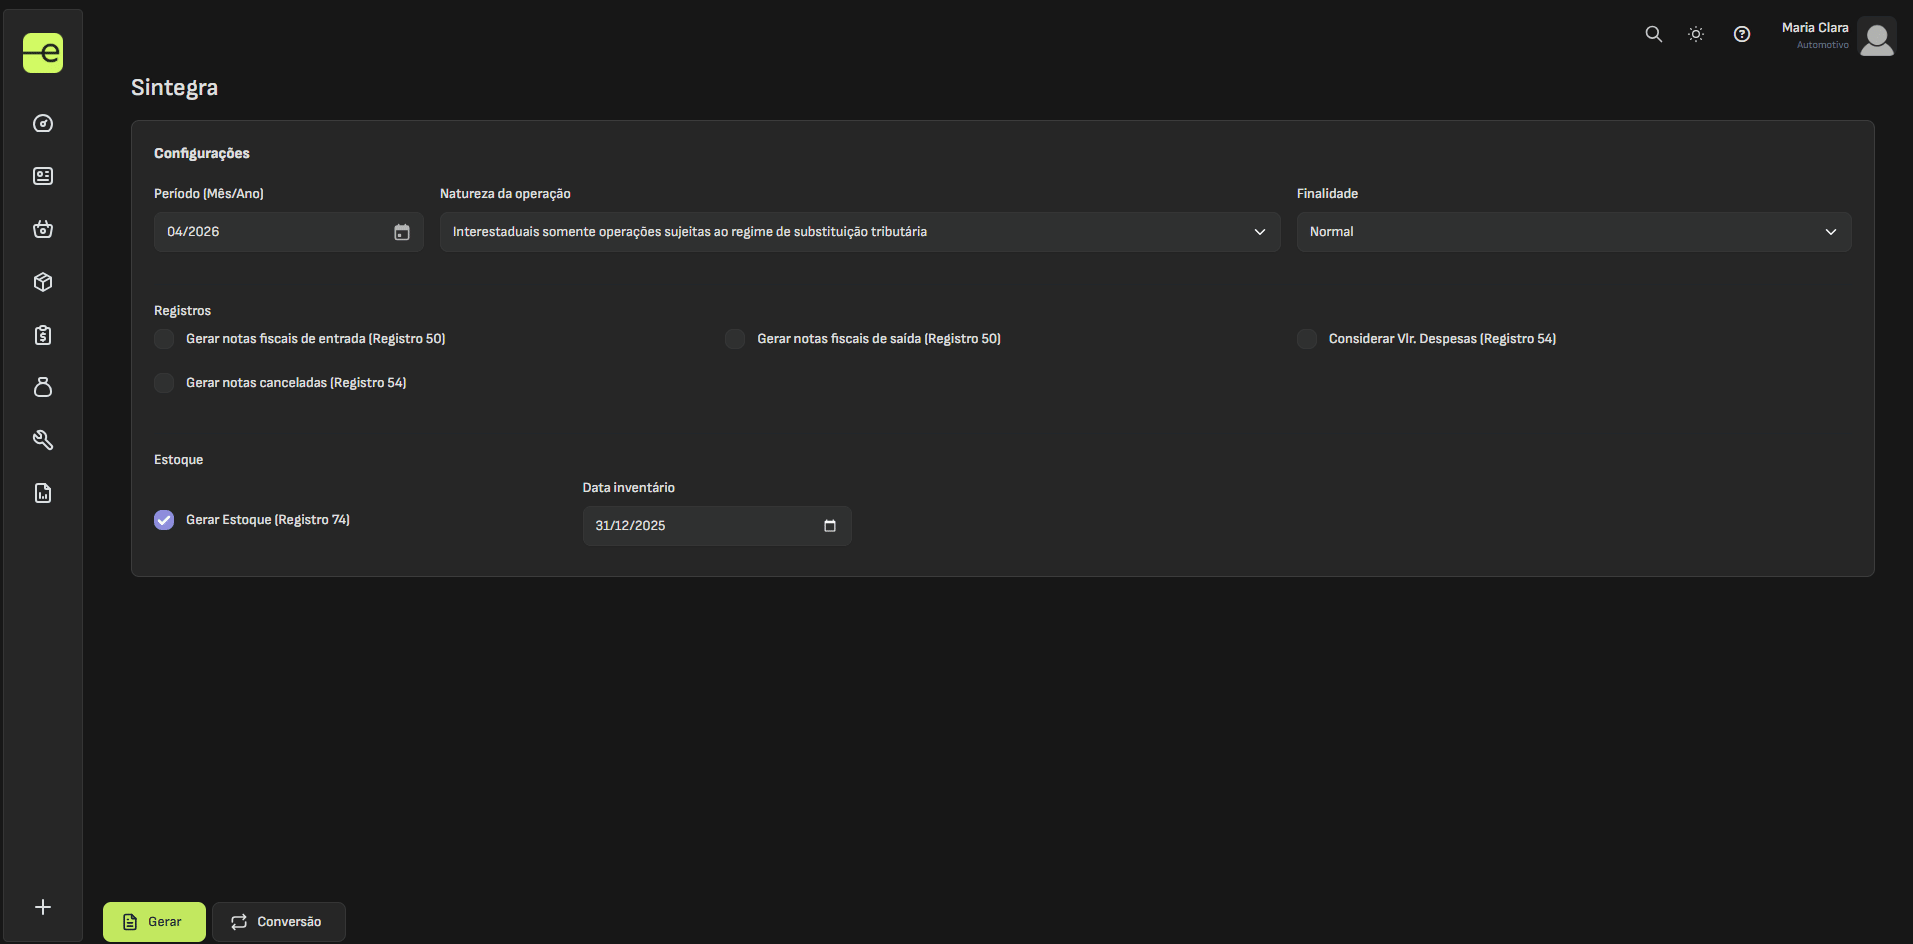Open the wrench tools icon in sidebar
The width and height of the screenshot is (1913, 944).
click(x=43, y=440)
